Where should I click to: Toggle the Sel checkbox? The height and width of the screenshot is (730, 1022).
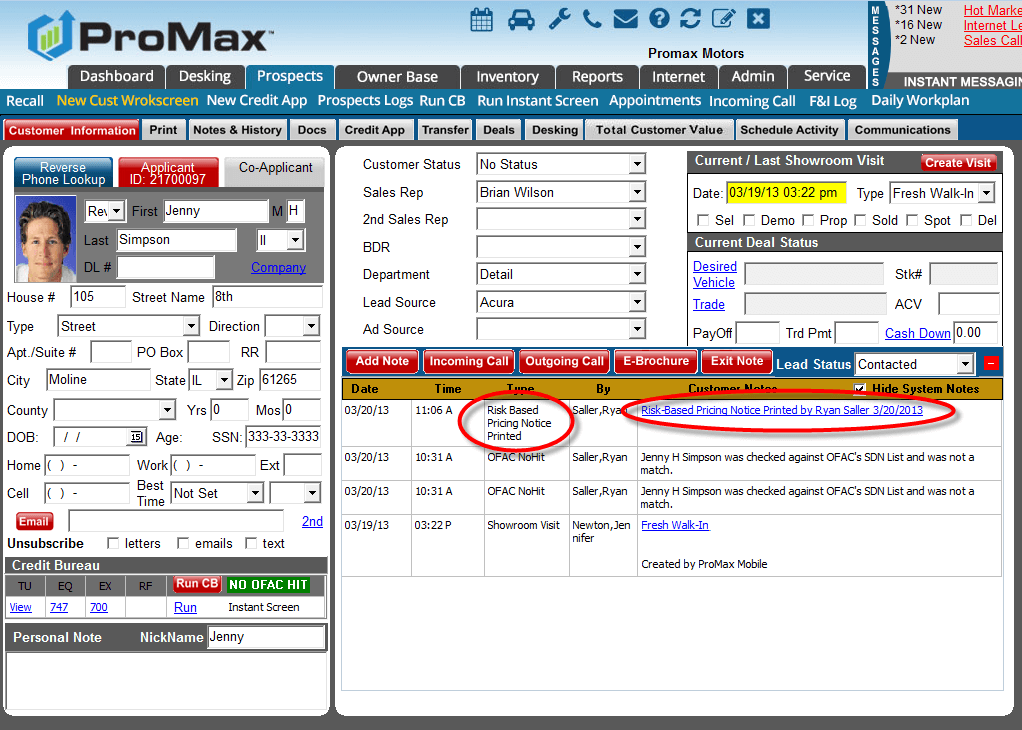pos(703,220)
